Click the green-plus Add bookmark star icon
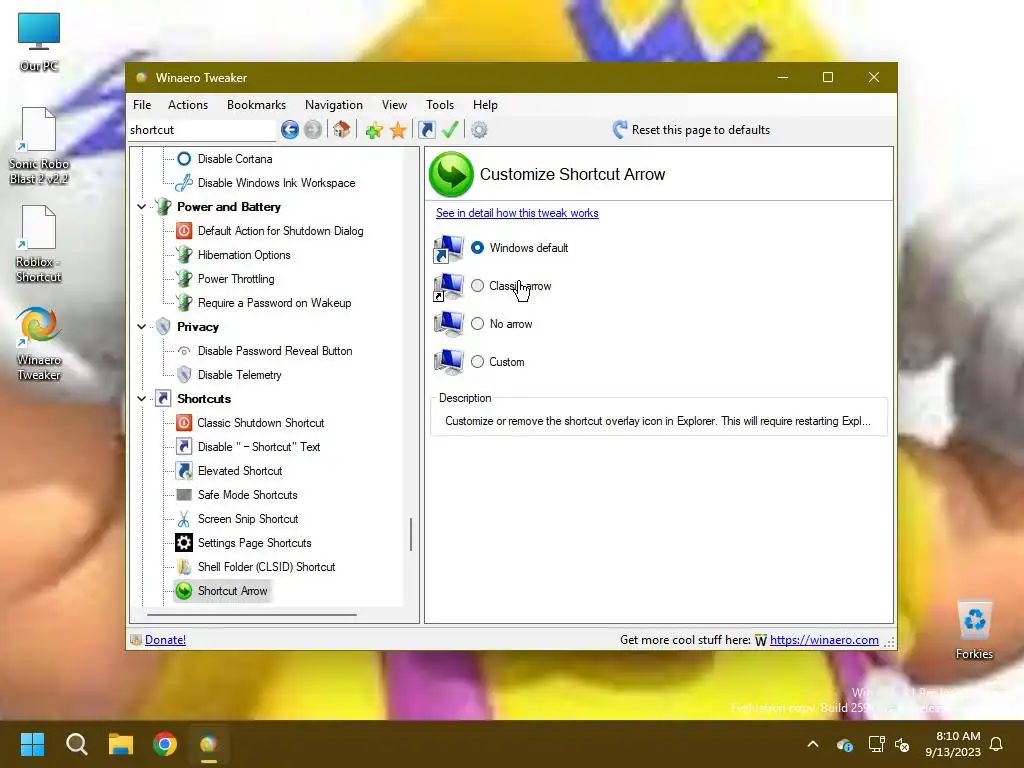The width and height of the screenshot is (1024, 768). (x=374, y=131)
